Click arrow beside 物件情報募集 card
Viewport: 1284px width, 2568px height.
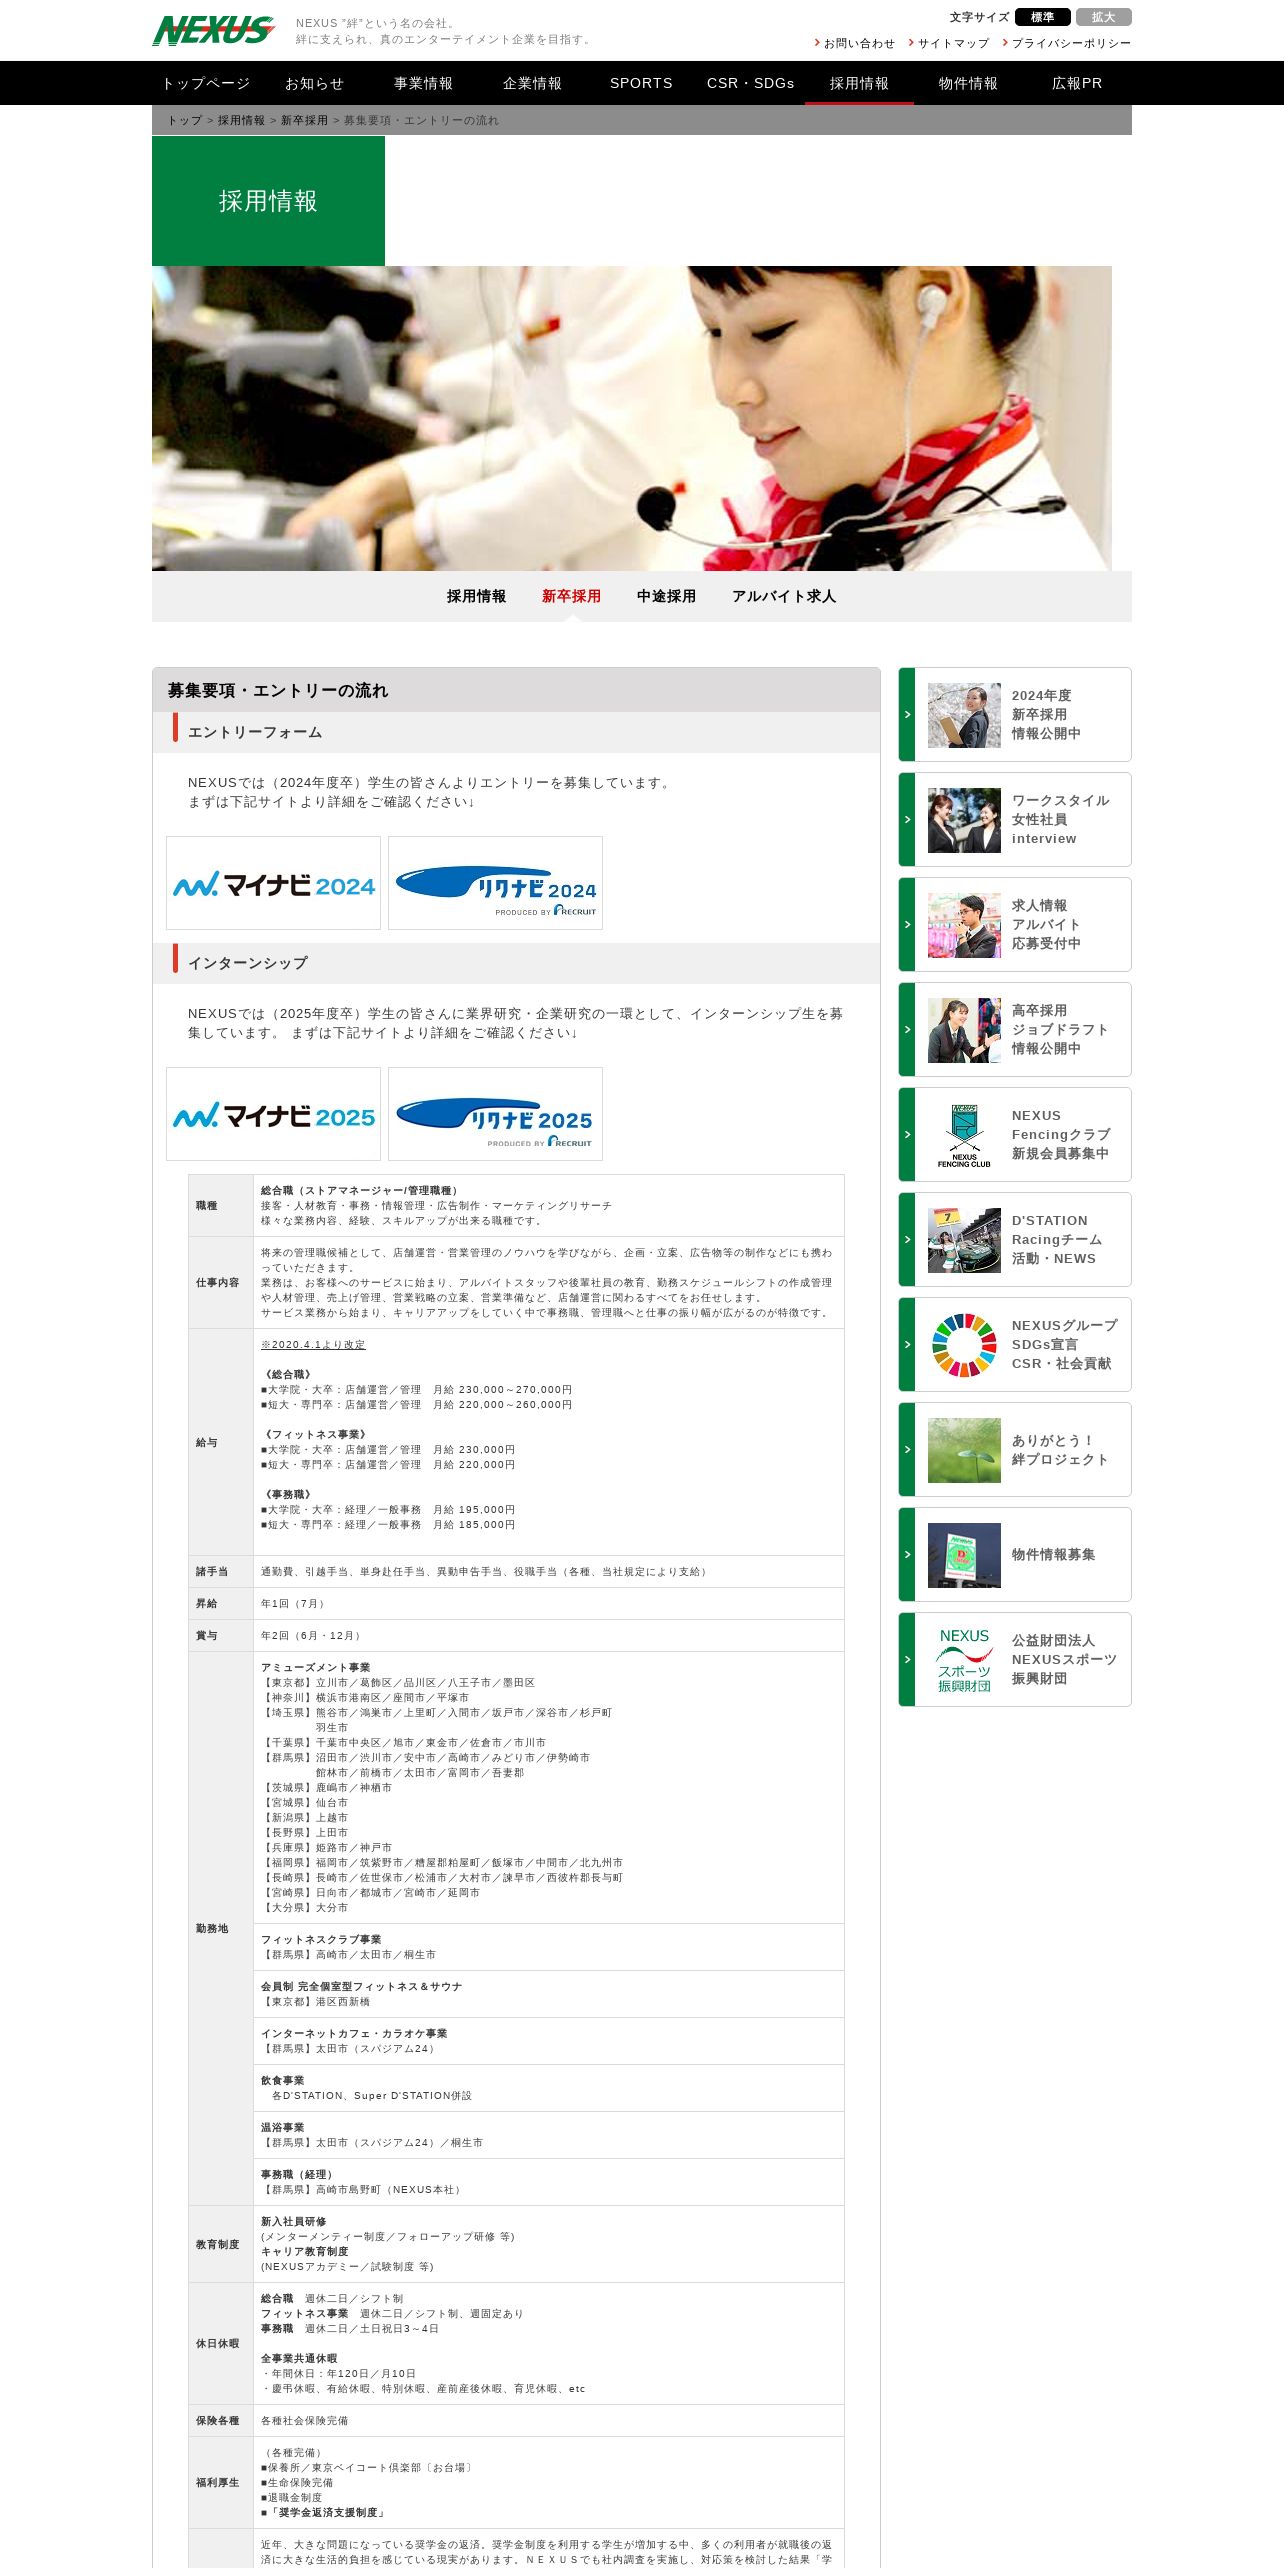click(907, 1555)
